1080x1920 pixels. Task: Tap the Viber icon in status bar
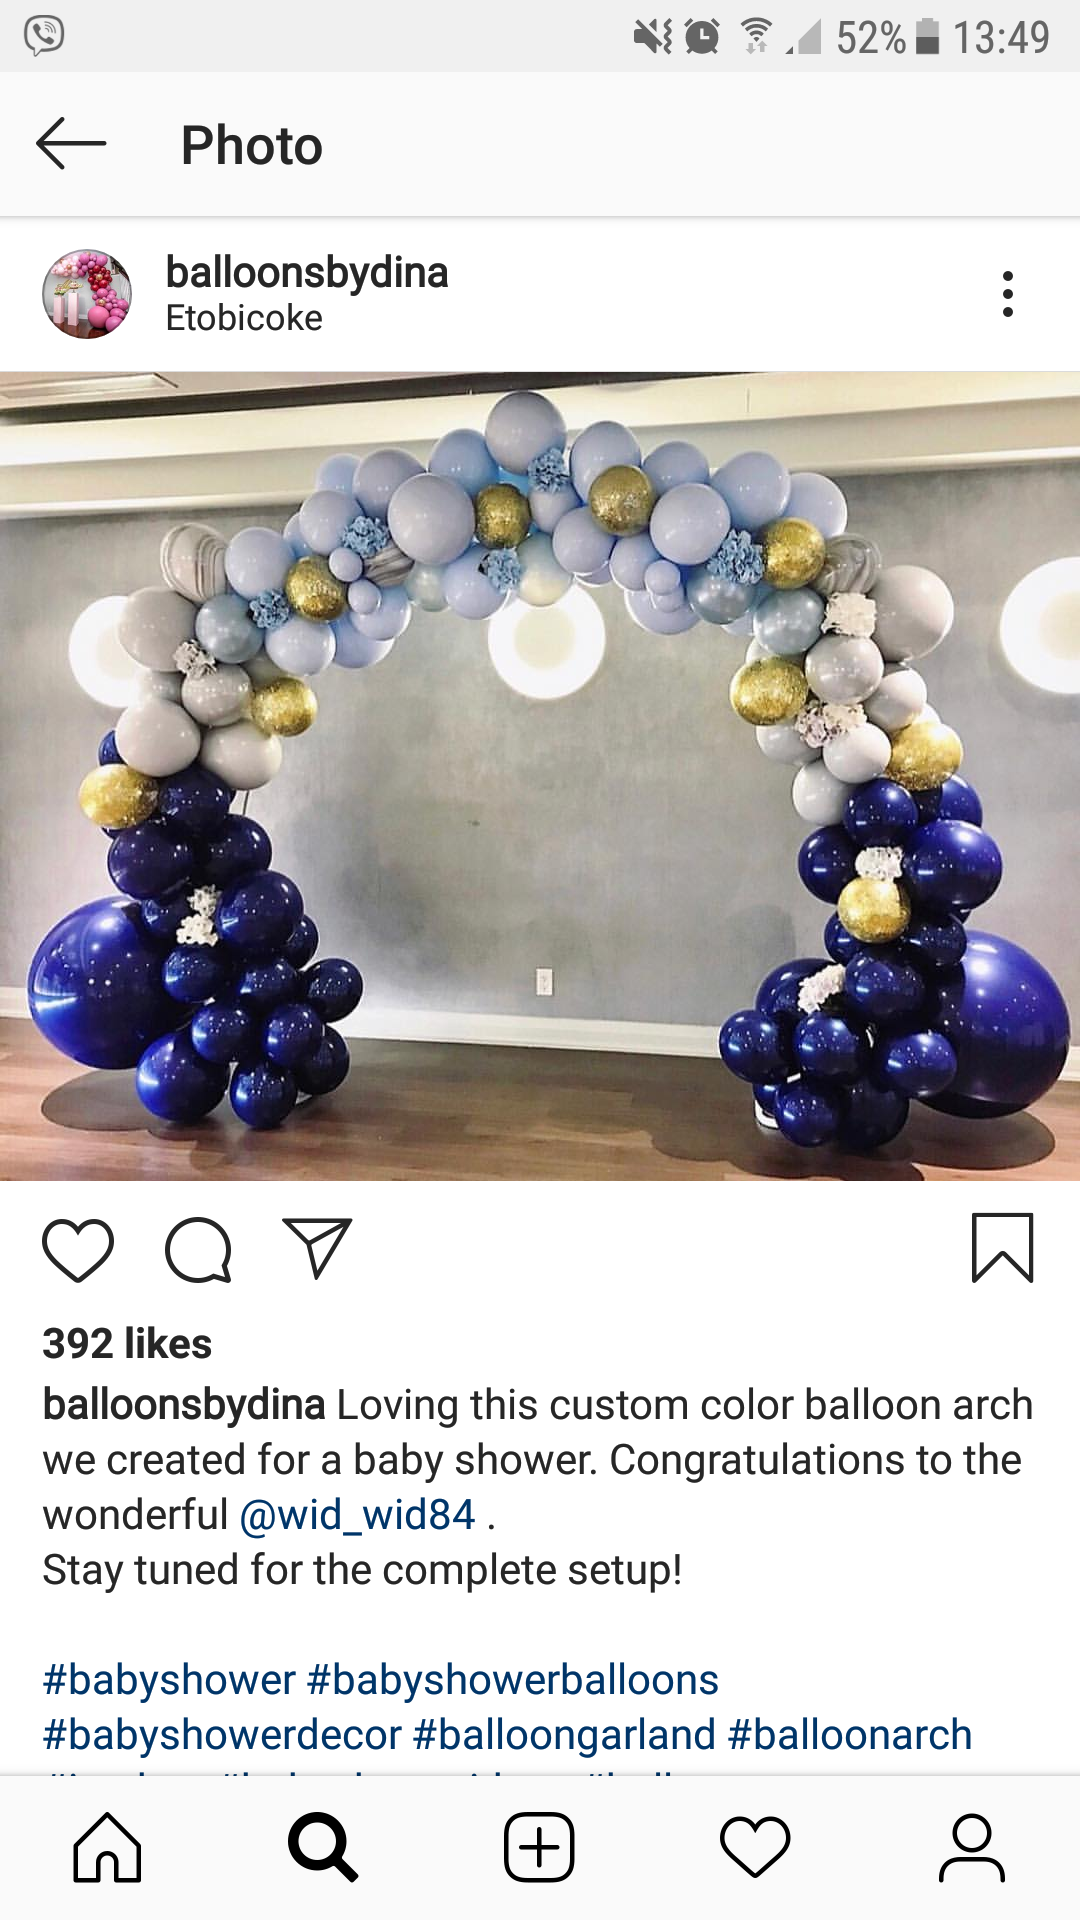click(x=44, y=36)
